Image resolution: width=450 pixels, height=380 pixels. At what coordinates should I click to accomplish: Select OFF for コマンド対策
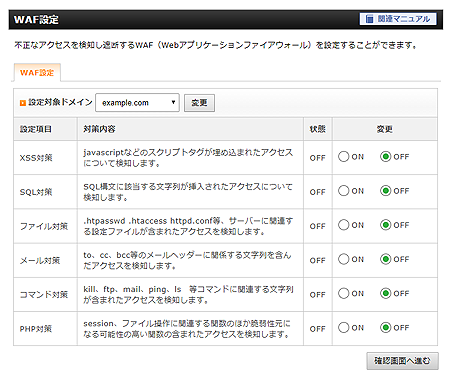point(385,294)
